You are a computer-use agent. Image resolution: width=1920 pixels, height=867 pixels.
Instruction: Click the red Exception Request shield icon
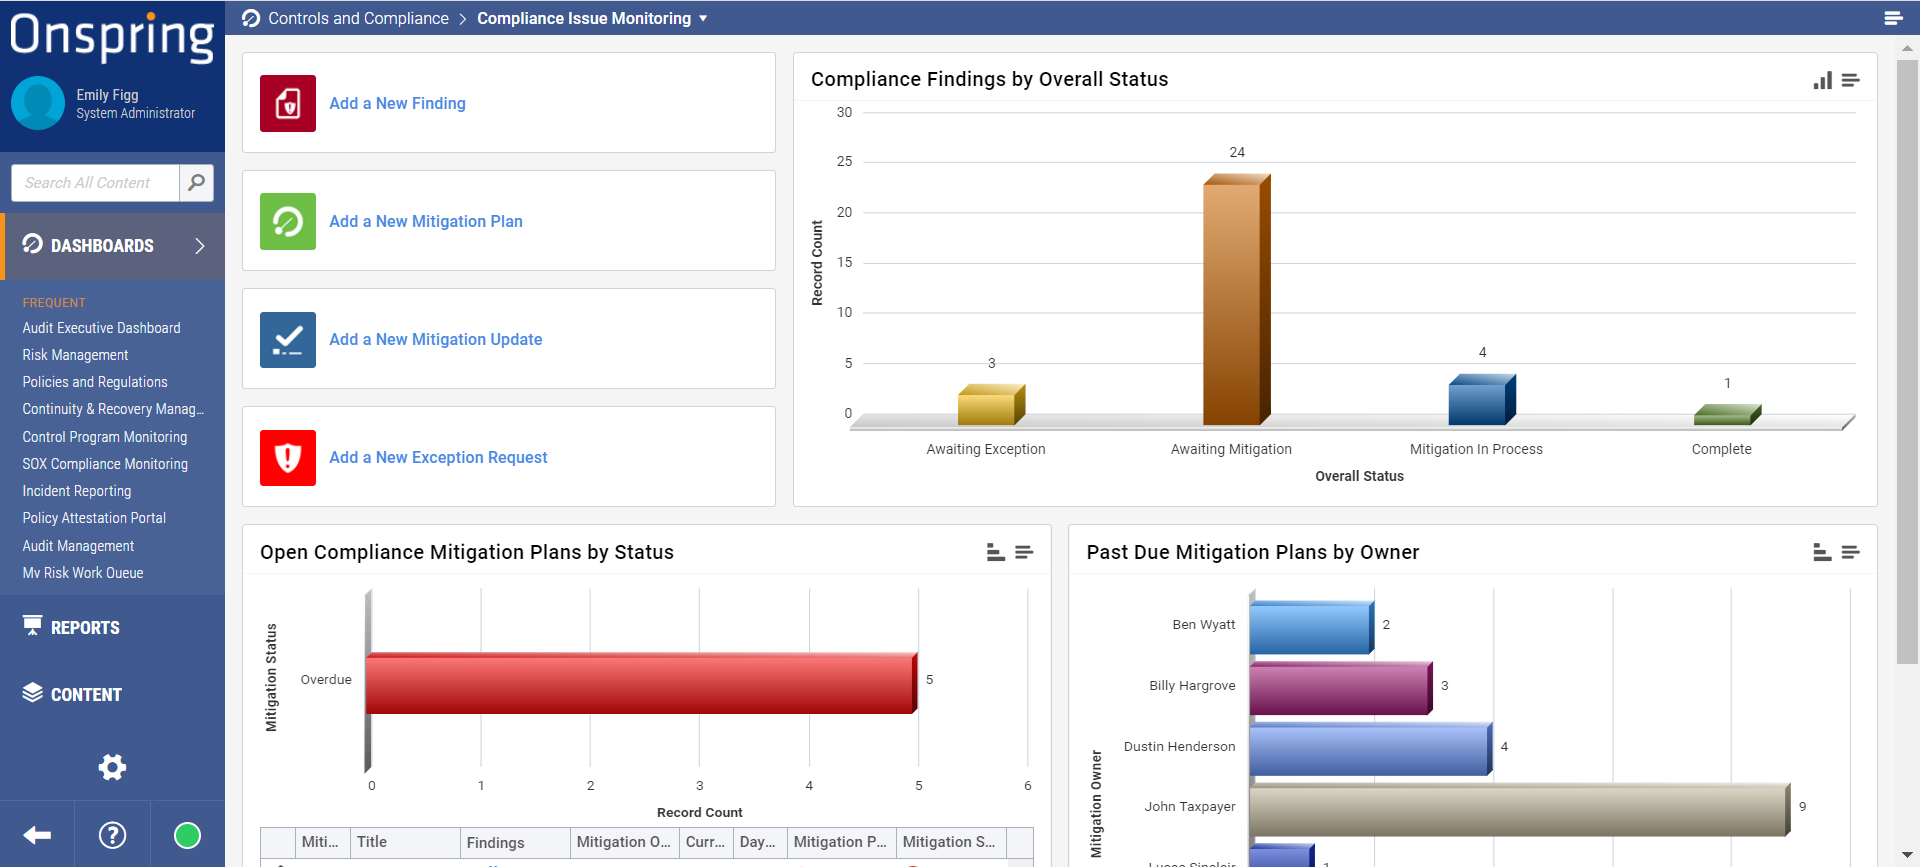(288, 457)
